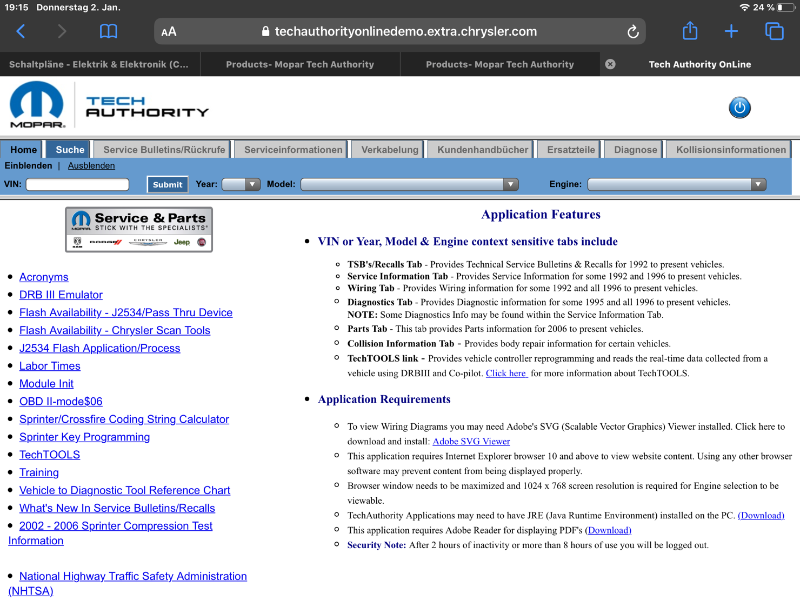The width and height of the screenshot is (800, 600).
Task: Open the Safari share sheet icon
Action: (689, 32)
